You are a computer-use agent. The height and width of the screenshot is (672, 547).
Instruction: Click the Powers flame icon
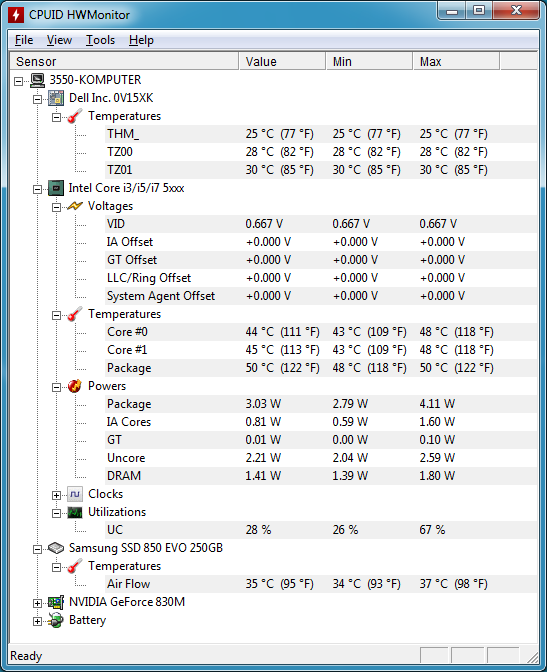[x=75, y=386]
